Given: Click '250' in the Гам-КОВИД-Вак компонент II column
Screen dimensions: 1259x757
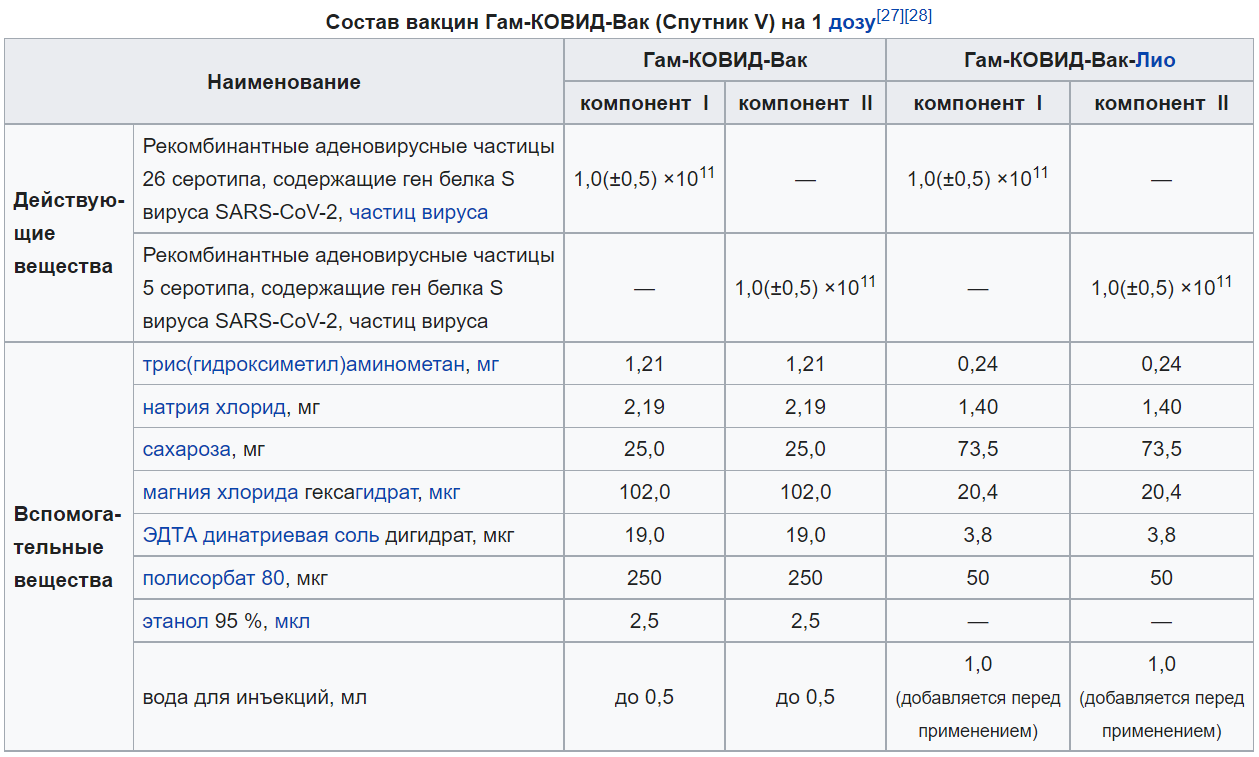Looking at the screenshot, I should click(805, 578).
